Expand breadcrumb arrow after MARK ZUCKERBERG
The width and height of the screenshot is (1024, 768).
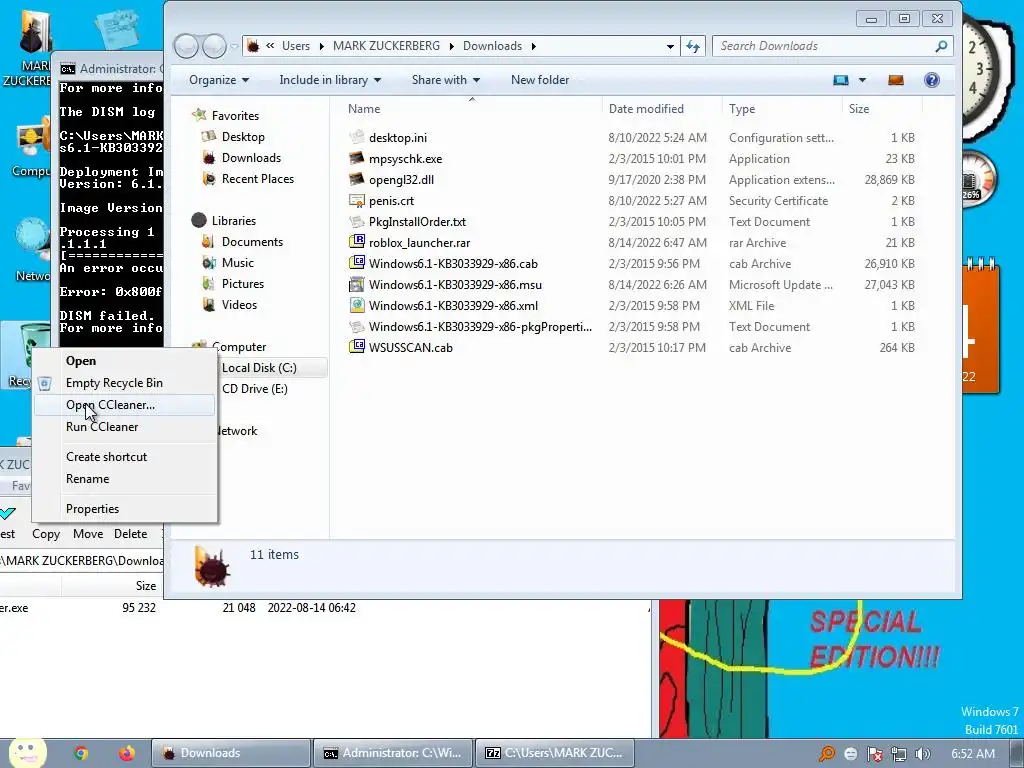coord(451,46)
